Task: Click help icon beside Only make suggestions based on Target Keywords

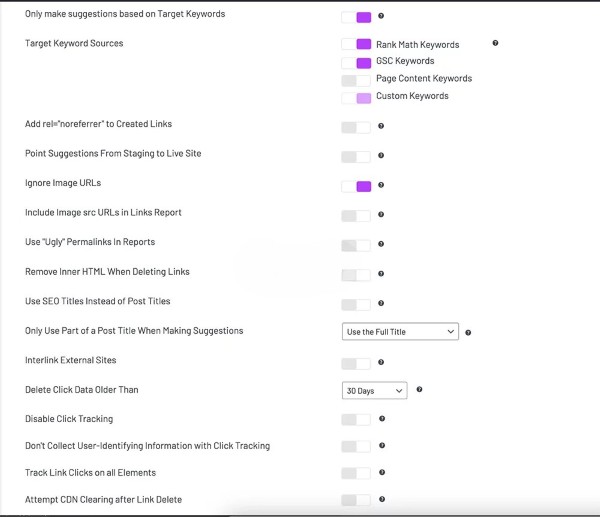Action: coord(381,17)
